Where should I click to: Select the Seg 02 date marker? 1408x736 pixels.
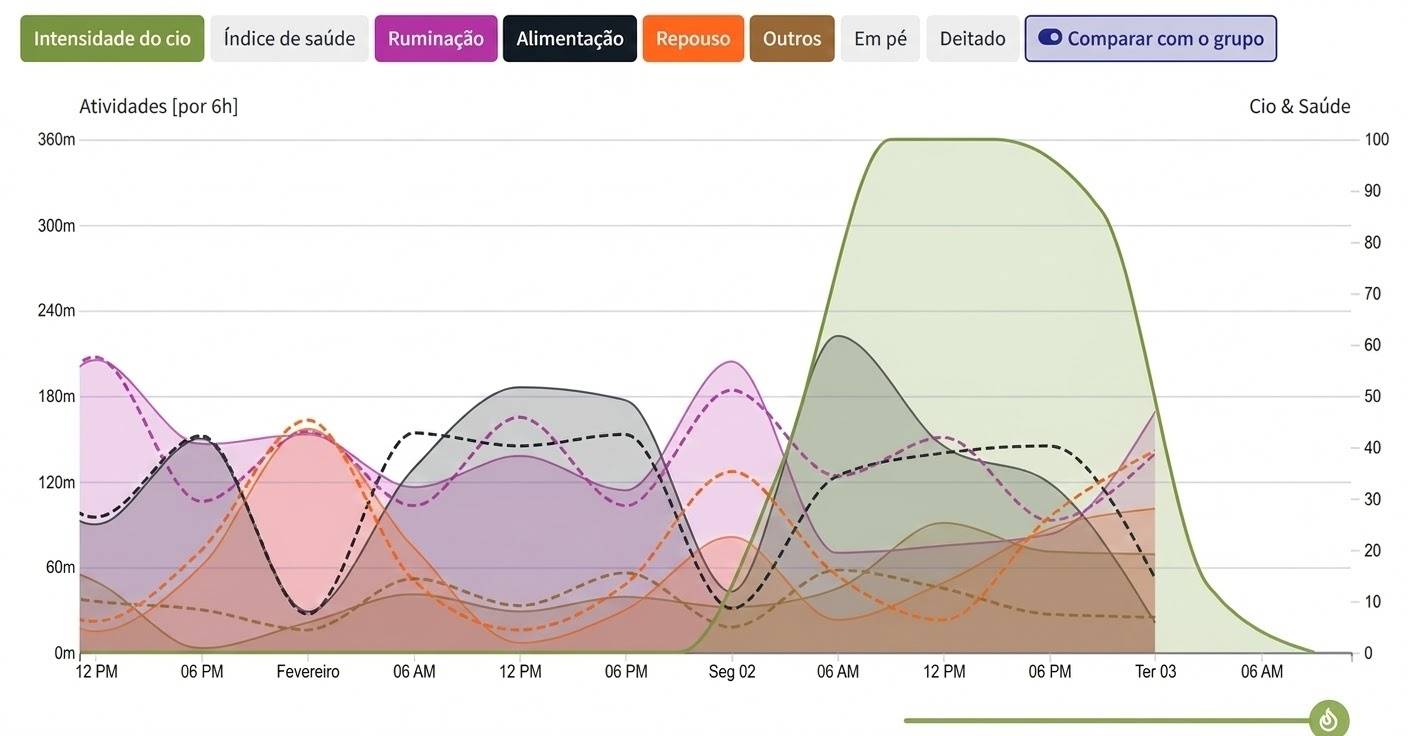click(x=732, y=672)
